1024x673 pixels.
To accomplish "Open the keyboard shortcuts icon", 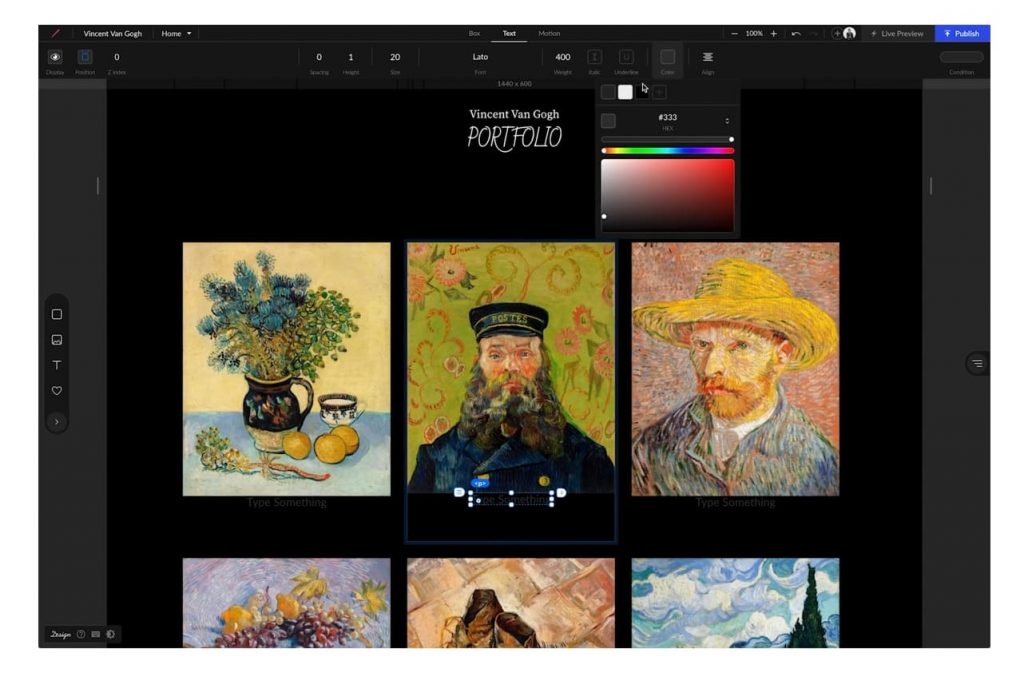I will [95, 634].
